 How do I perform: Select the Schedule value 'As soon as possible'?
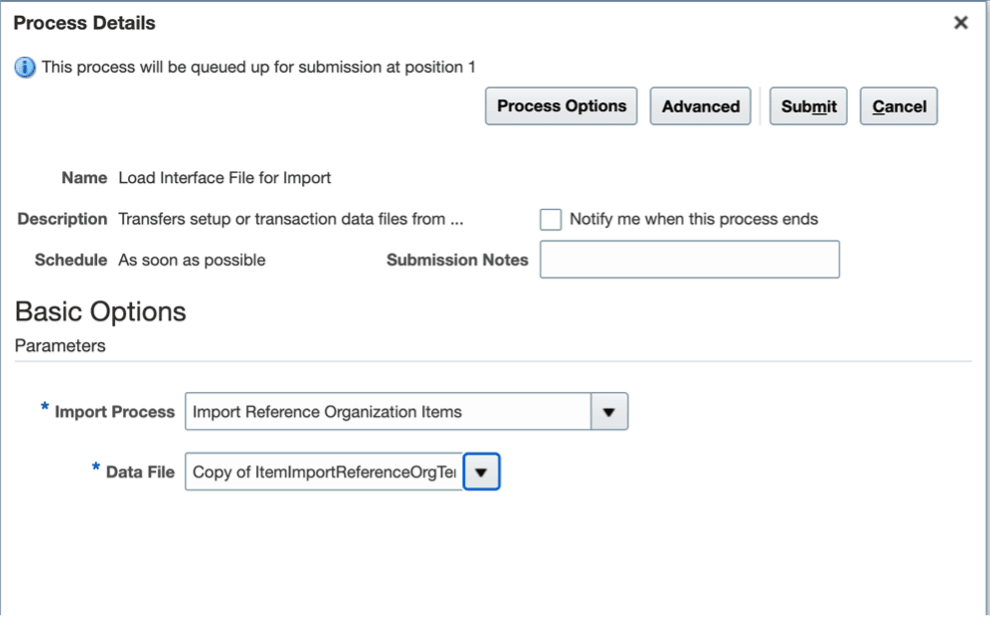click(x=193, y=259)
